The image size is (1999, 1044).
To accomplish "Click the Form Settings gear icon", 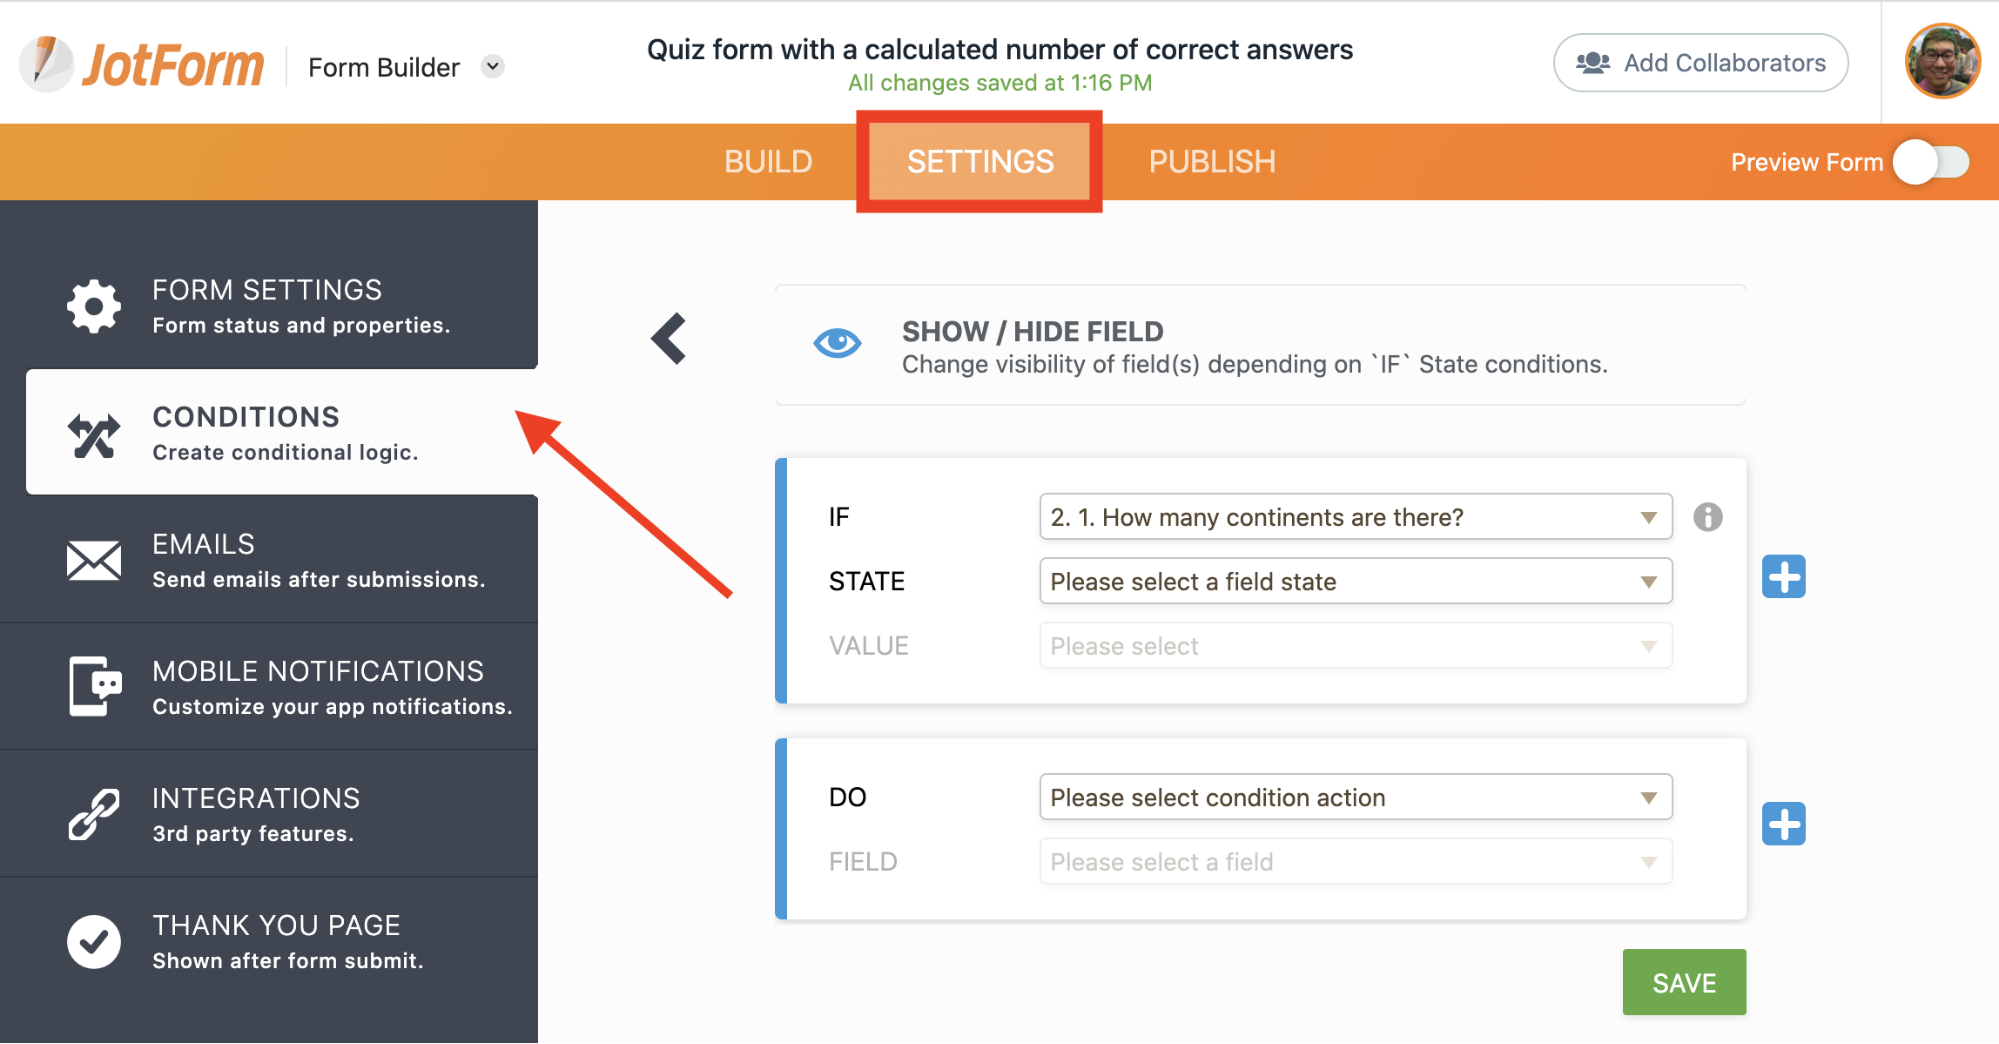I will click(x=94, y=306).
